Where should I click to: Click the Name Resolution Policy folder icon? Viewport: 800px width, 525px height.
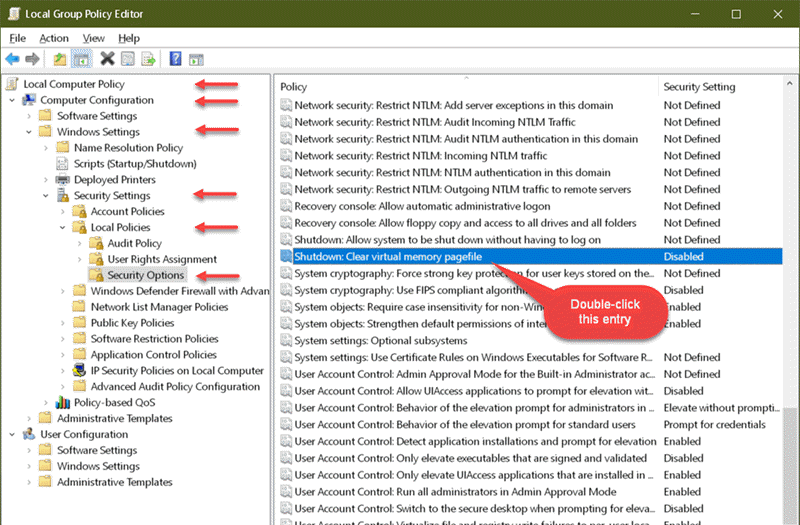[62, 147]
